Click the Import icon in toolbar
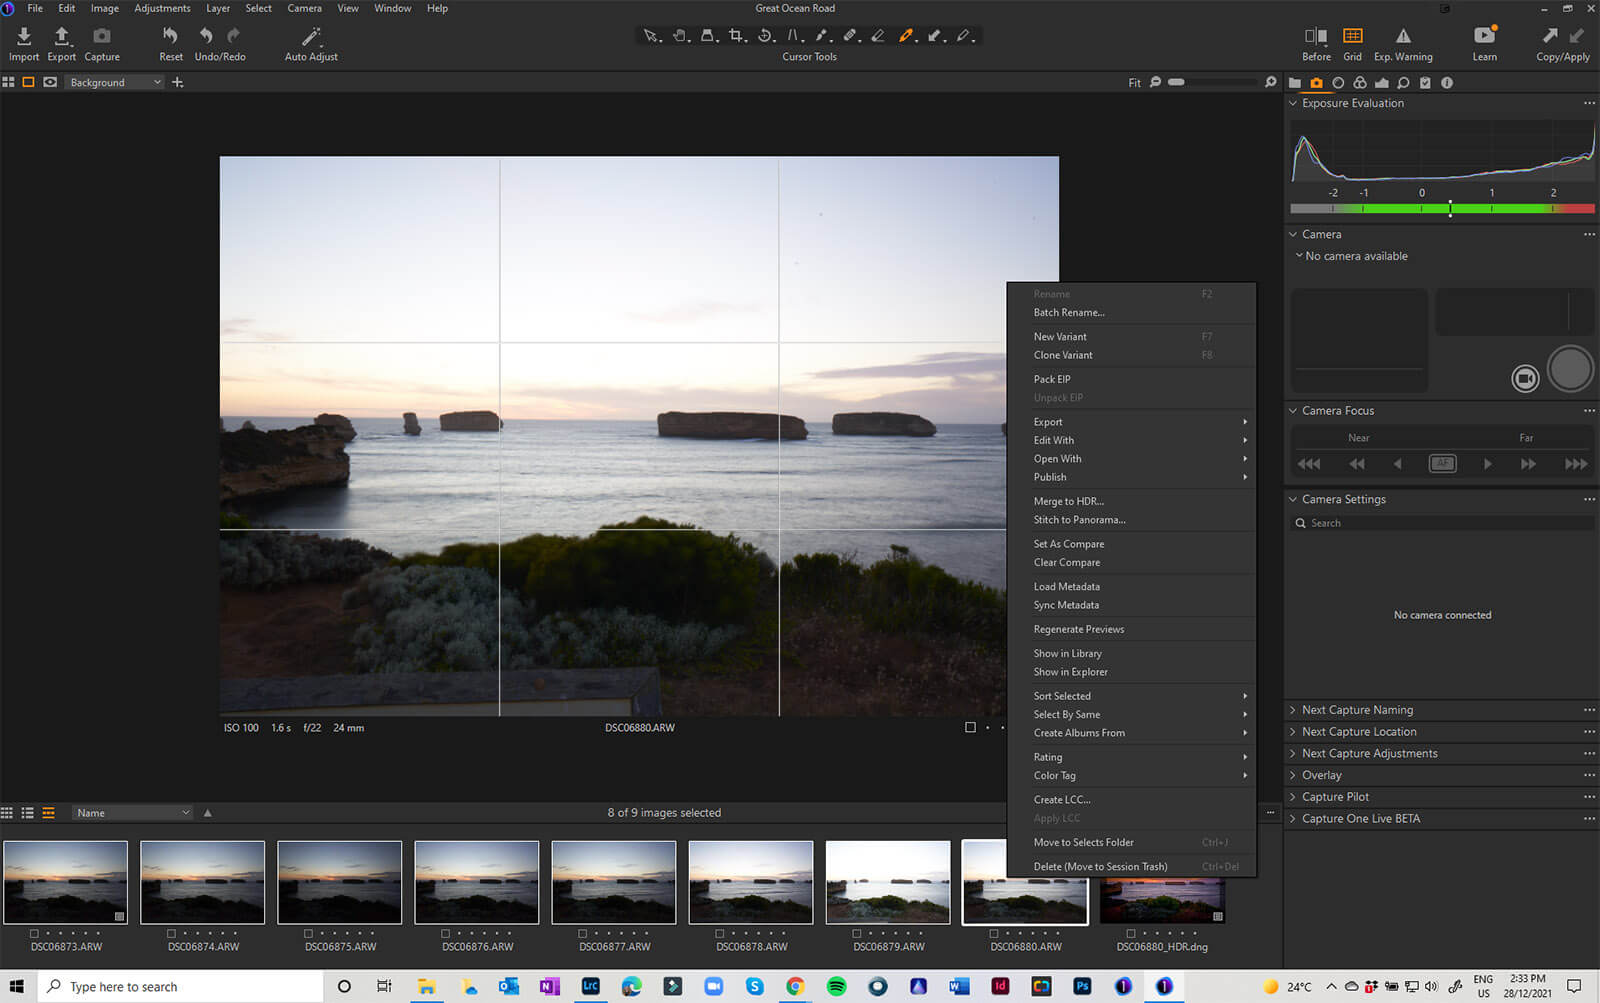The width and height of the screenshot is (1600, 1003). point(24,37)
